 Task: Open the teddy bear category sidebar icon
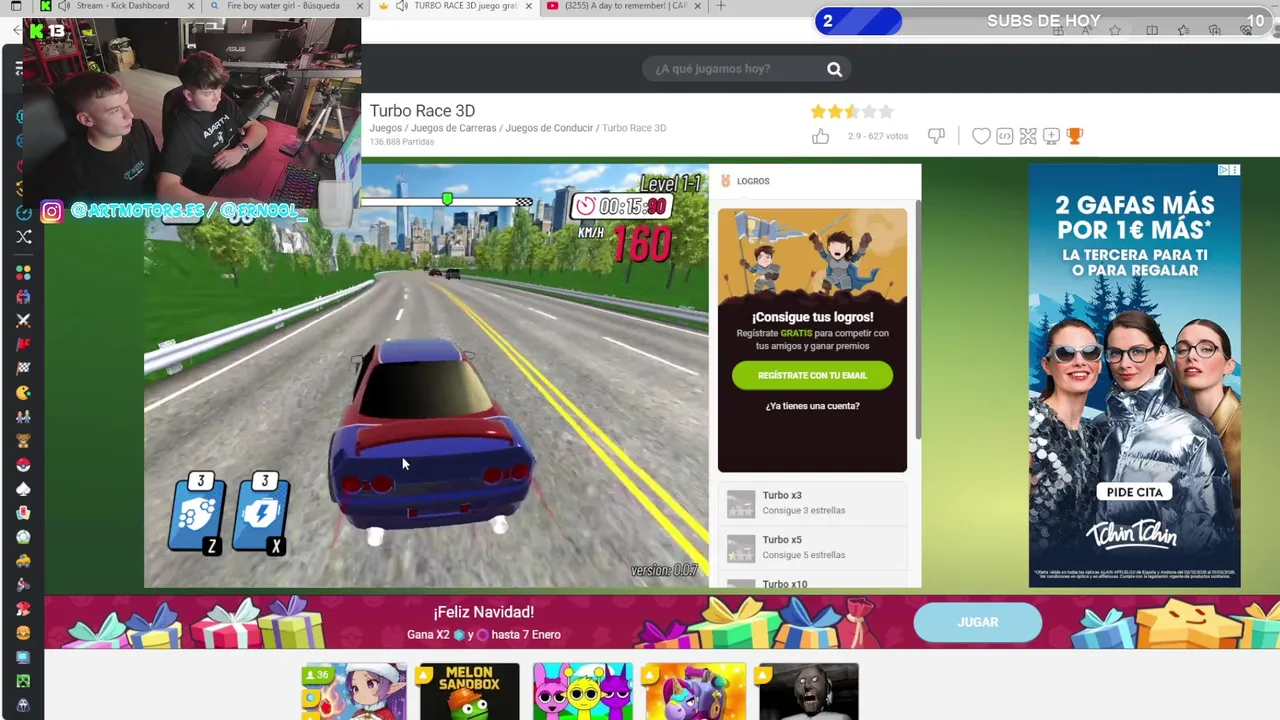[23, 441]
